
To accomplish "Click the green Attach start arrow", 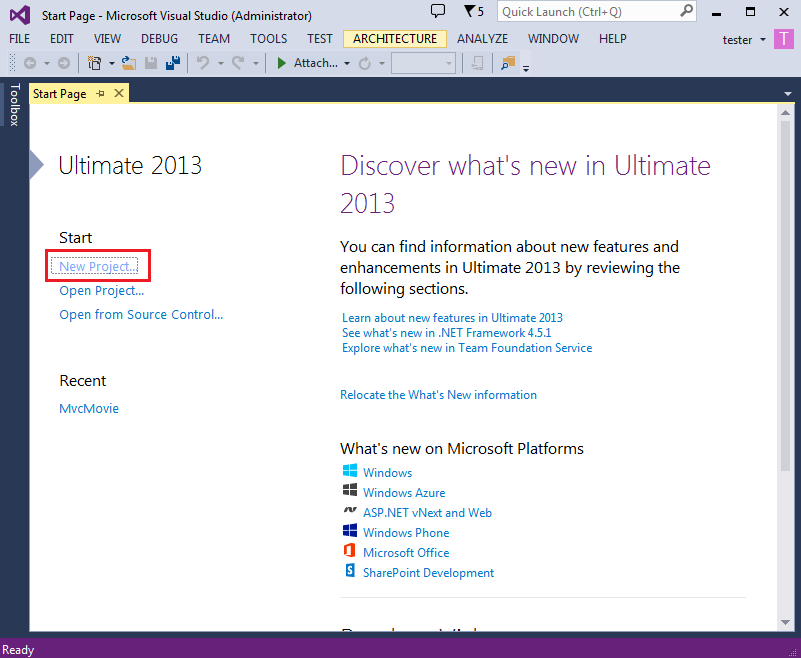I will click(x=281, y=63).
